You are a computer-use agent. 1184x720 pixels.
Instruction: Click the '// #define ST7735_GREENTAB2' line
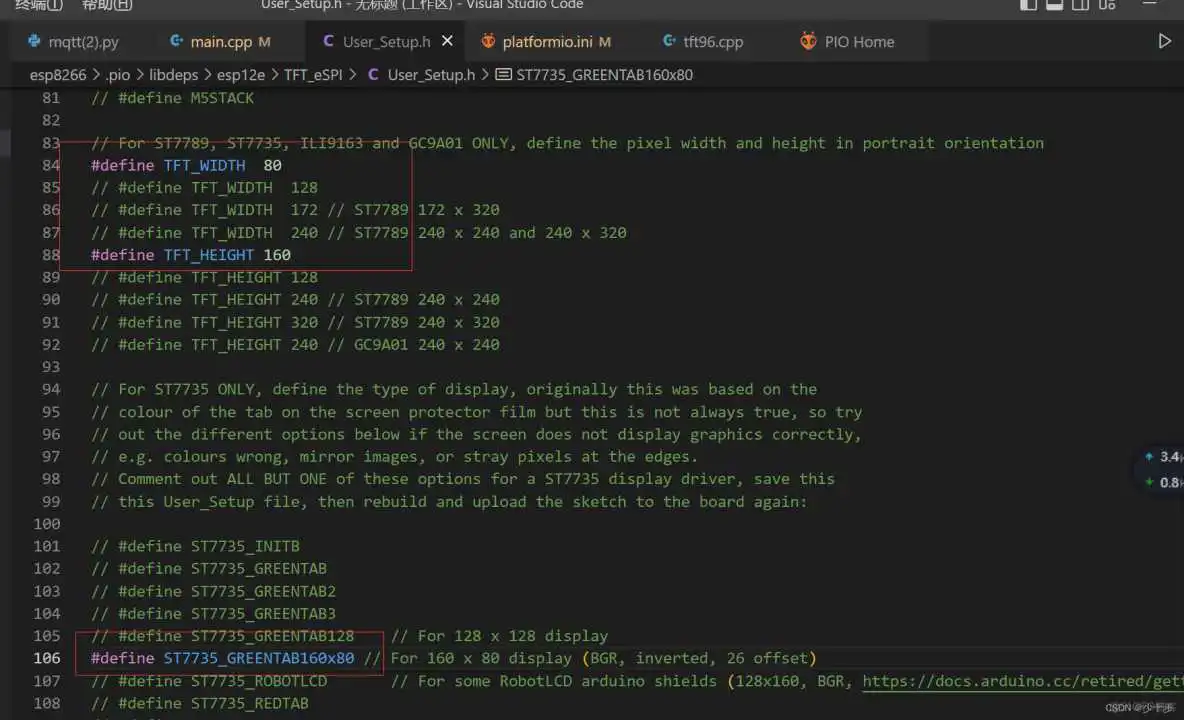(214, 591)
